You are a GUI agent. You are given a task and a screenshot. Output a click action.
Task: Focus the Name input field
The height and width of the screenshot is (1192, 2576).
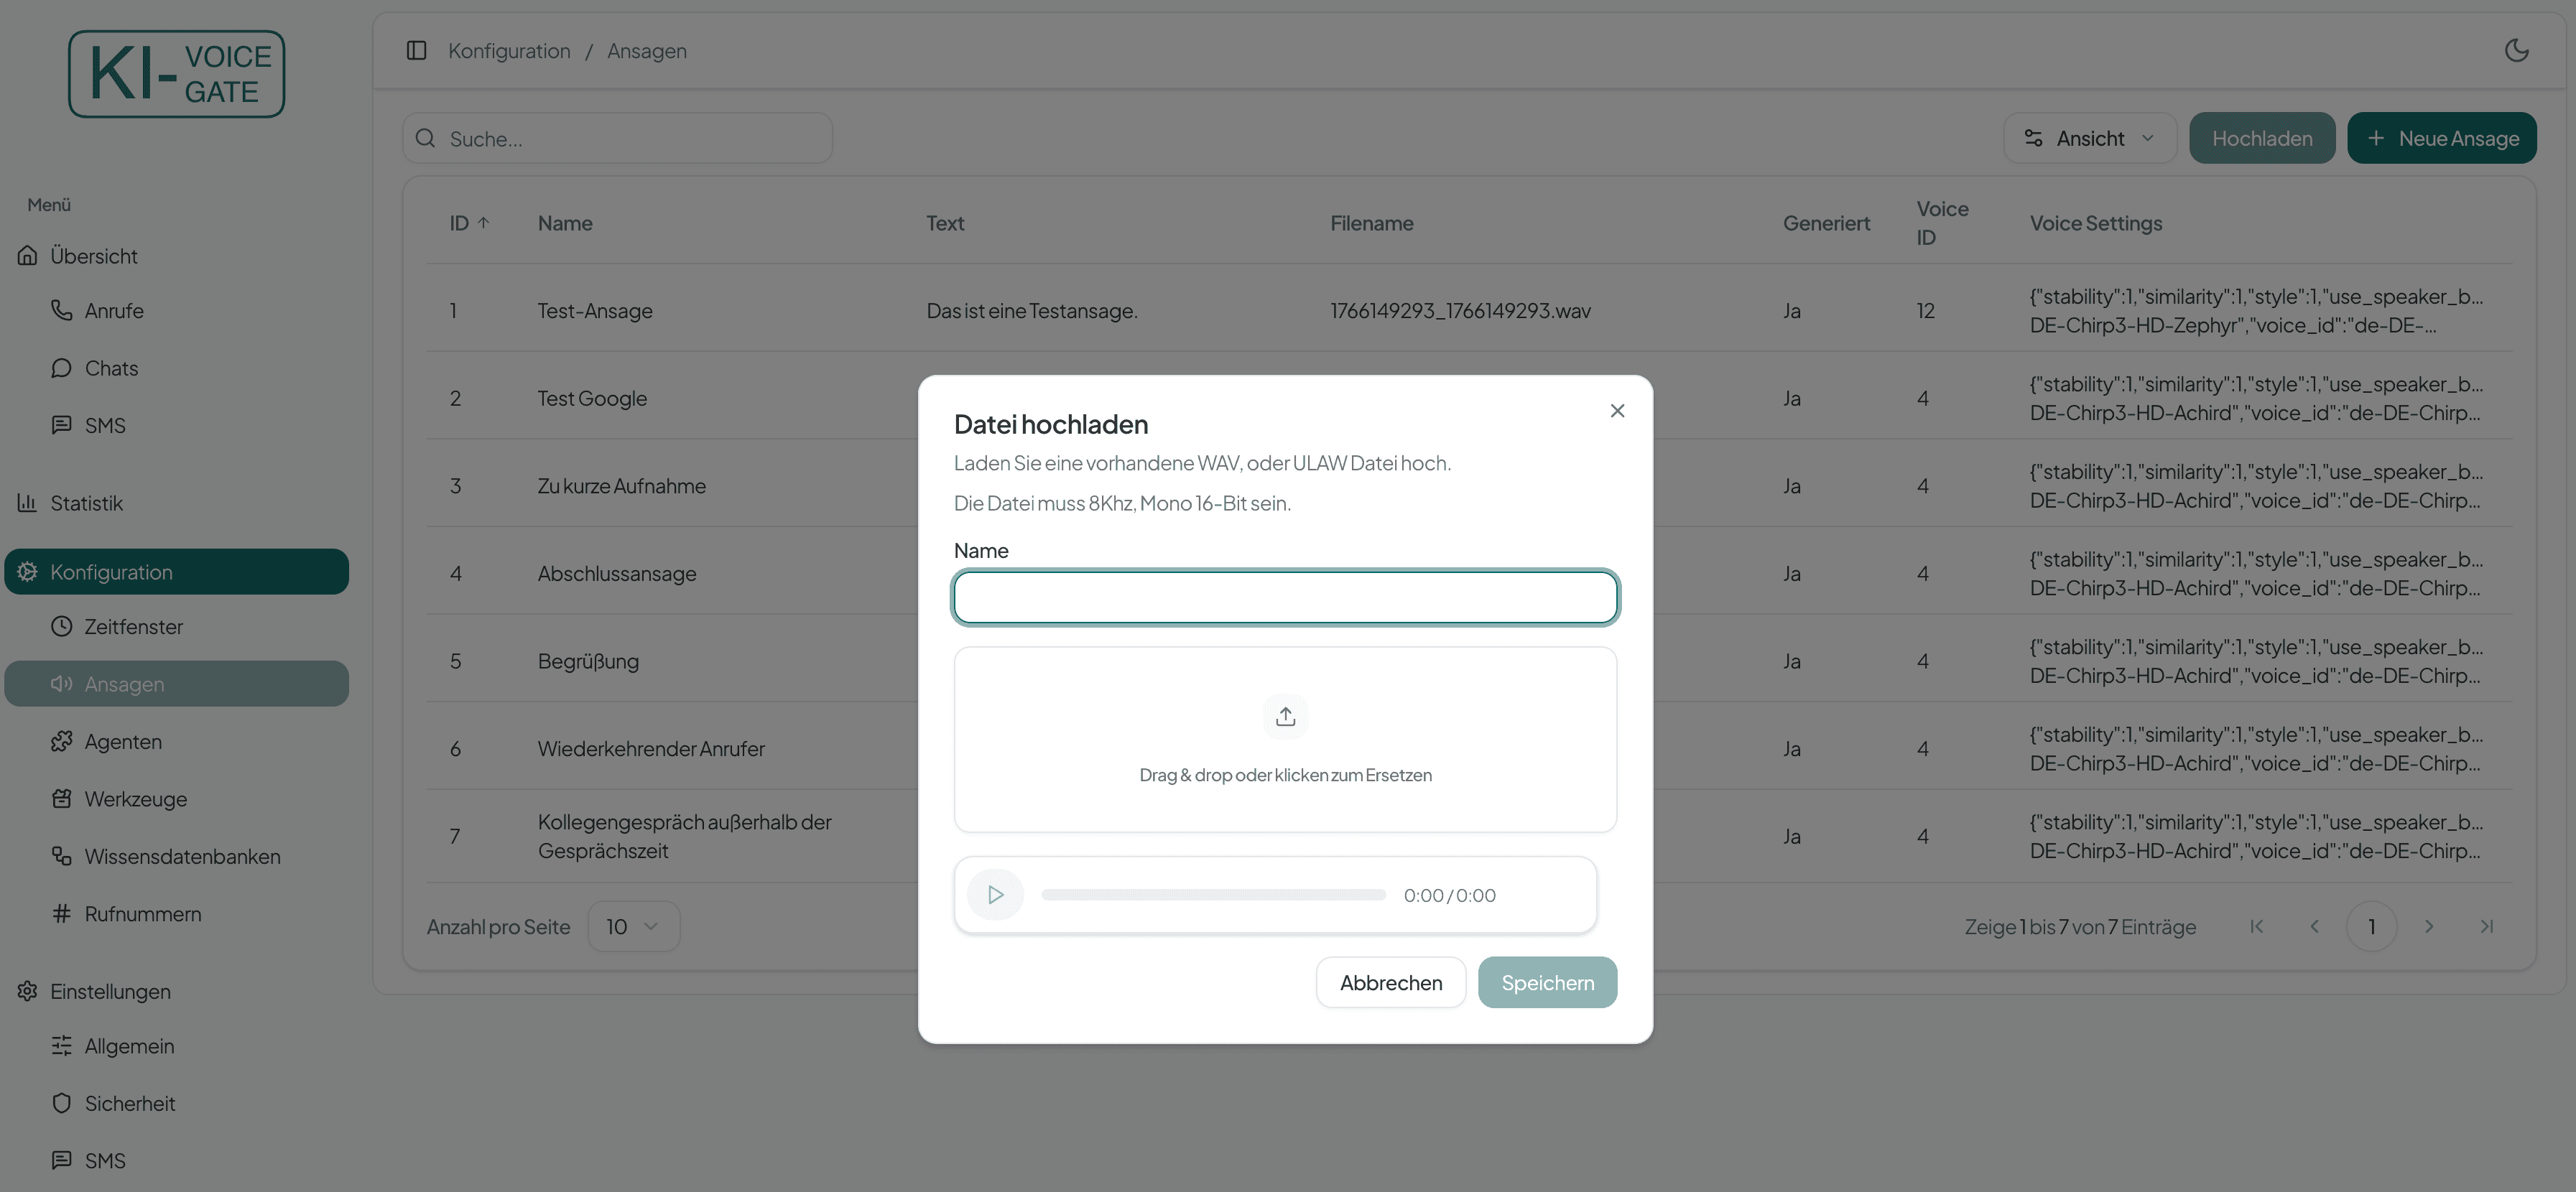1285,597
